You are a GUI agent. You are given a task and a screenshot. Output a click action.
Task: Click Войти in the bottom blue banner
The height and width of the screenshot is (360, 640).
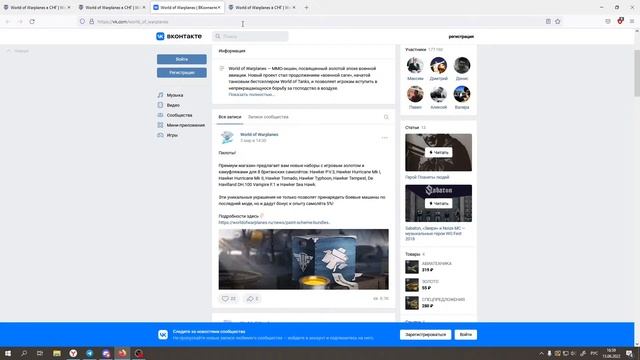click(466, 335)
